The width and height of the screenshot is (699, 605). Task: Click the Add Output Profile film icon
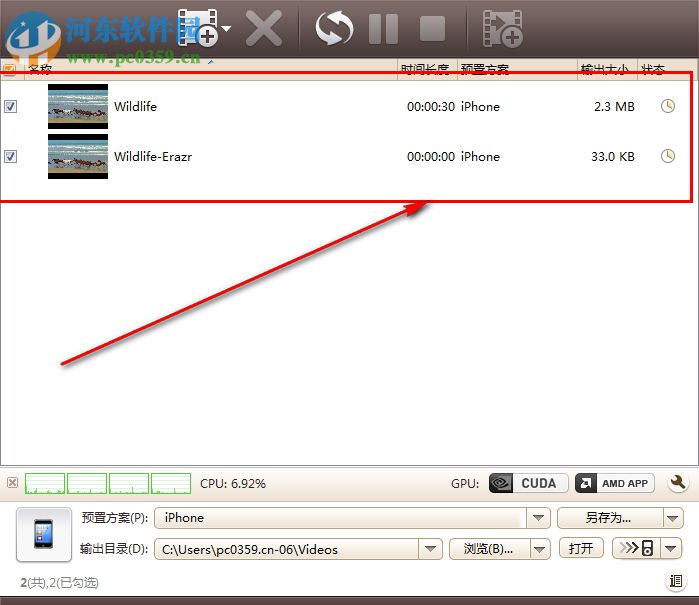coord(503,29)
